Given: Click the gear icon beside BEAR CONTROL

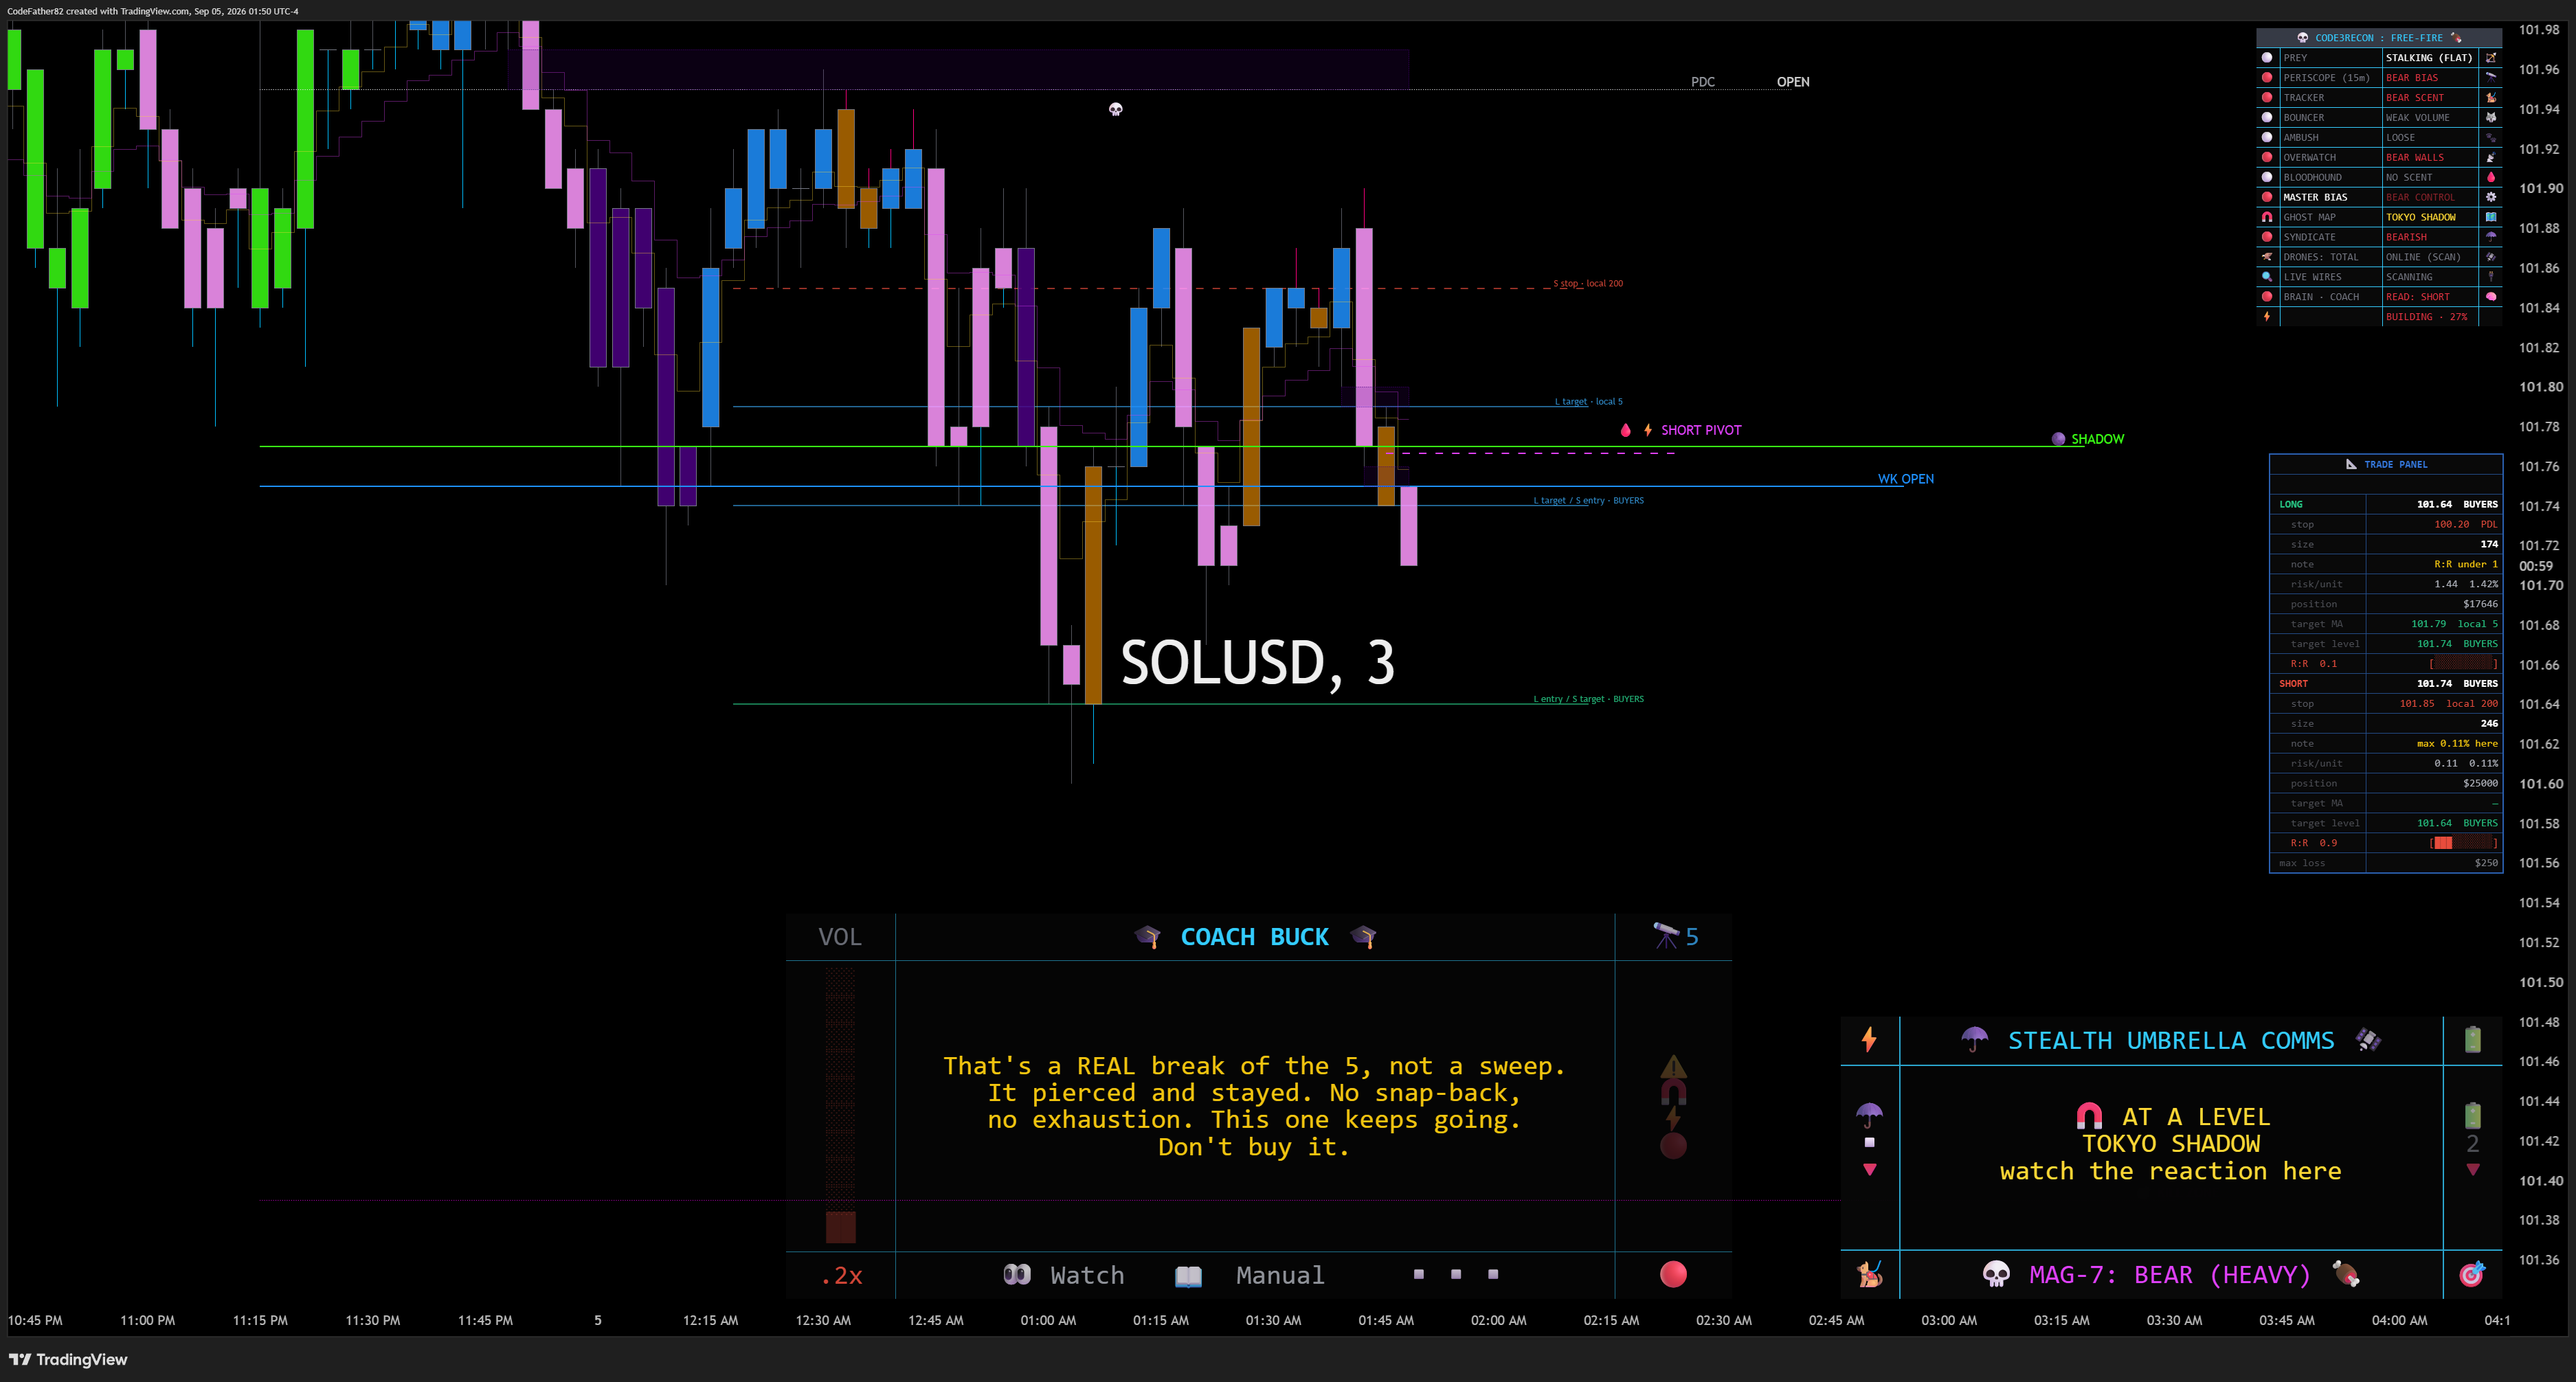Looking at the screenshot, I should [2491, 197].
